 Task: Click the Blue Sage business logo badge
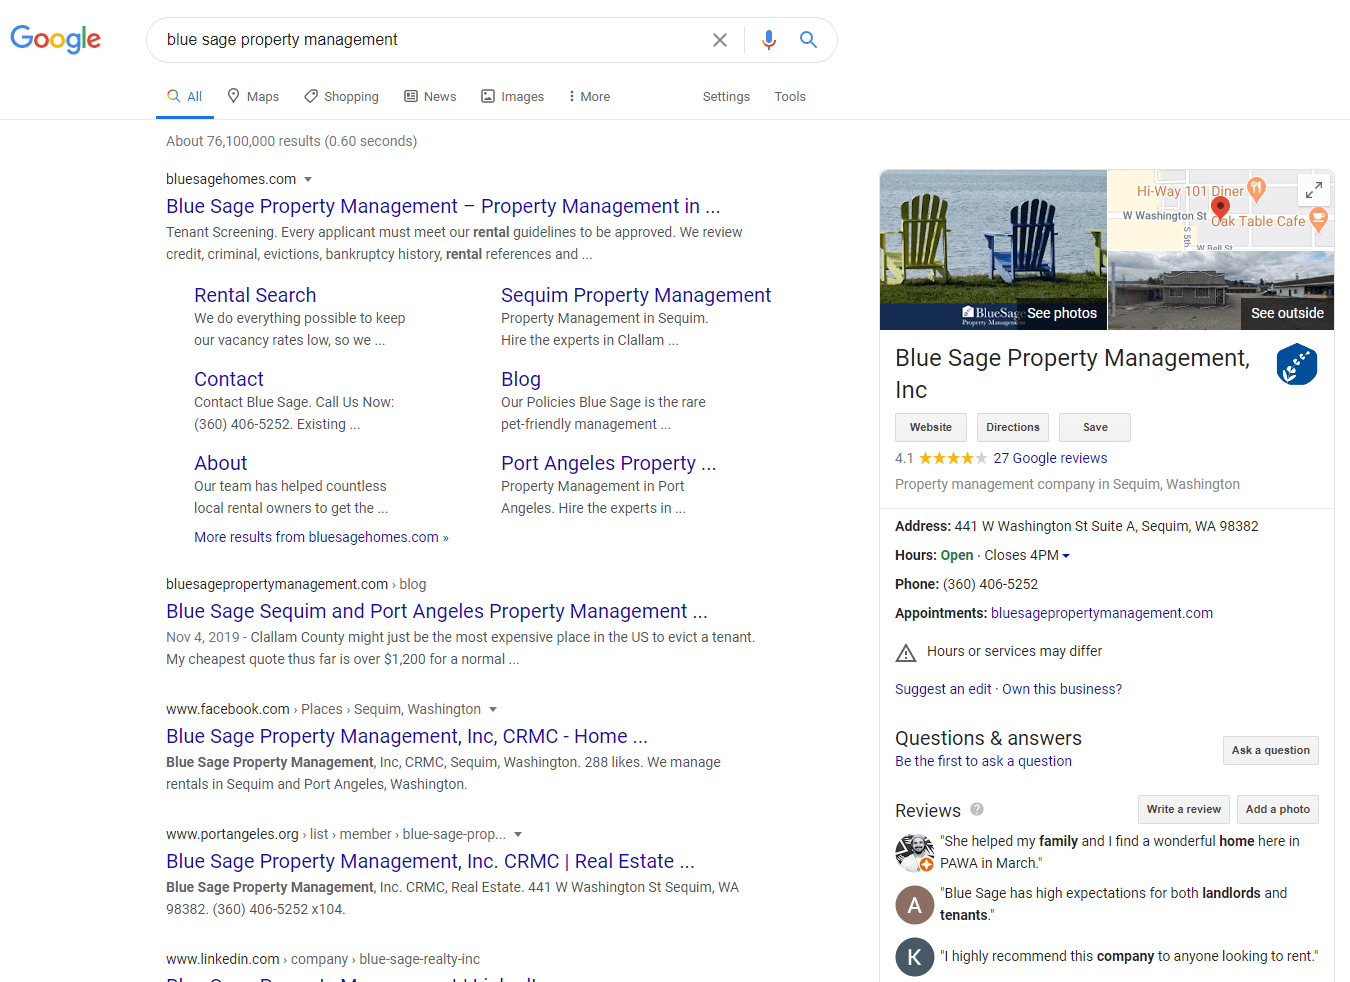pyautogui.click(x=1296, y=365)
